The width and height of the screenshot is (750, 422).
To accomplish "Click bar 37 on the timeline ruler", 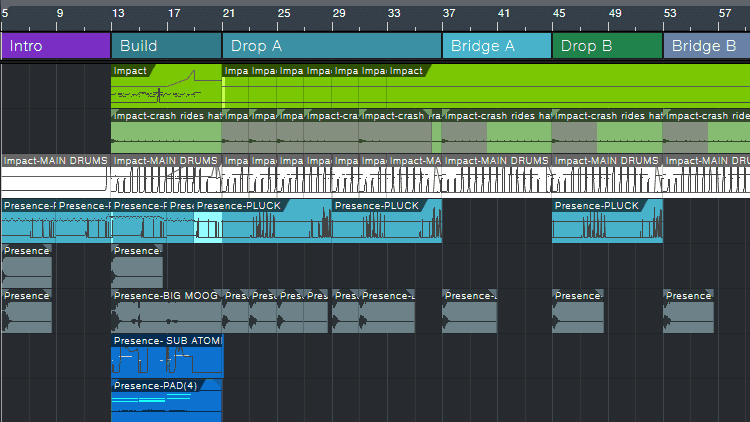I will point(449,13).
